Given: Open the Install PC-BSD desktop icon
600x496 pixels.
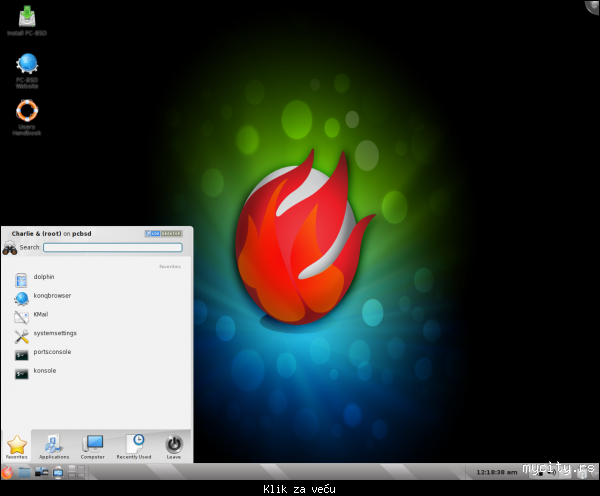Looking at the screenshot, I should click(x=27, y=21).
